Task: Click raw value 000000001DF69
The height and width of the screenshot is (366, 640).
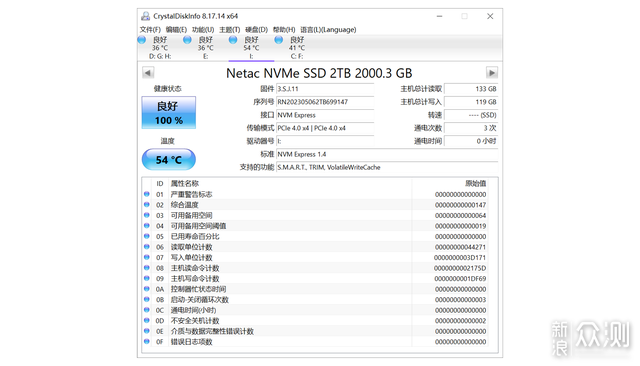Action: (460, 279)
